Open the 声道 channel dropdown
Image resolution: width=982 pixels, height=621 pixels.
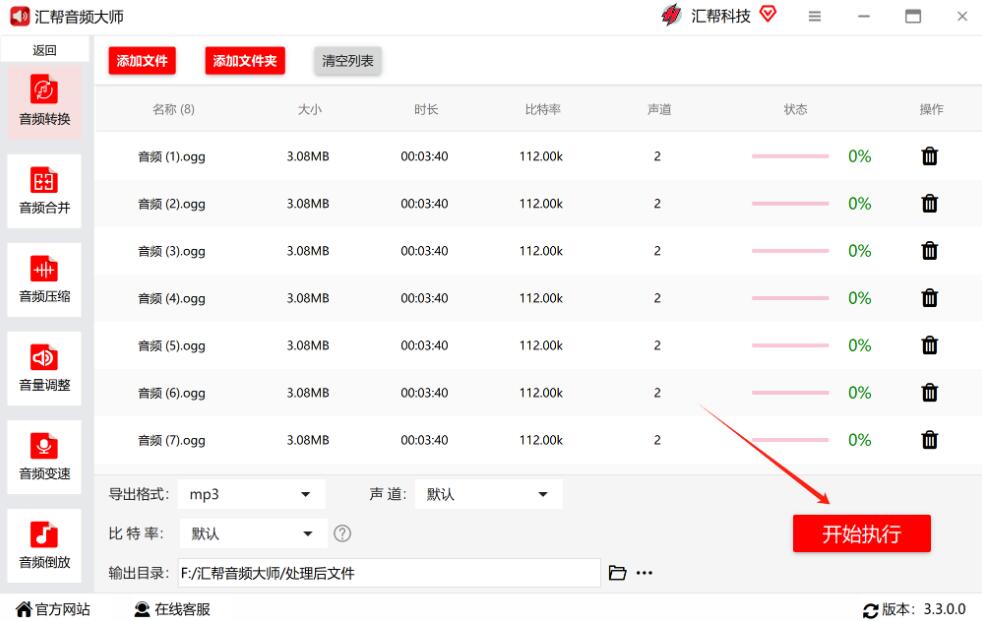488,494
